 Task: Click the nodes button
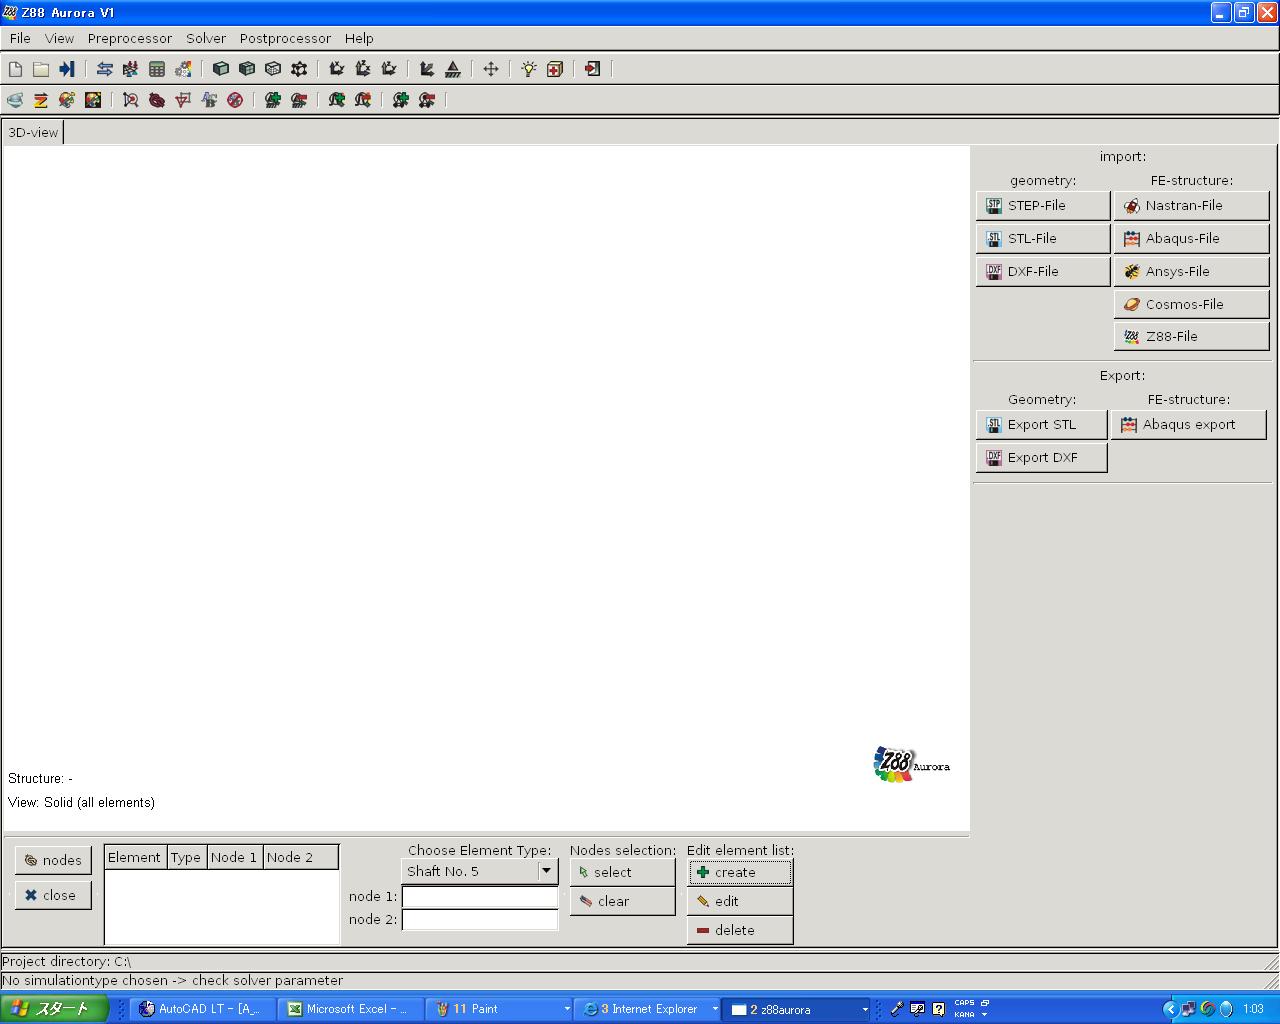[53, 860]
